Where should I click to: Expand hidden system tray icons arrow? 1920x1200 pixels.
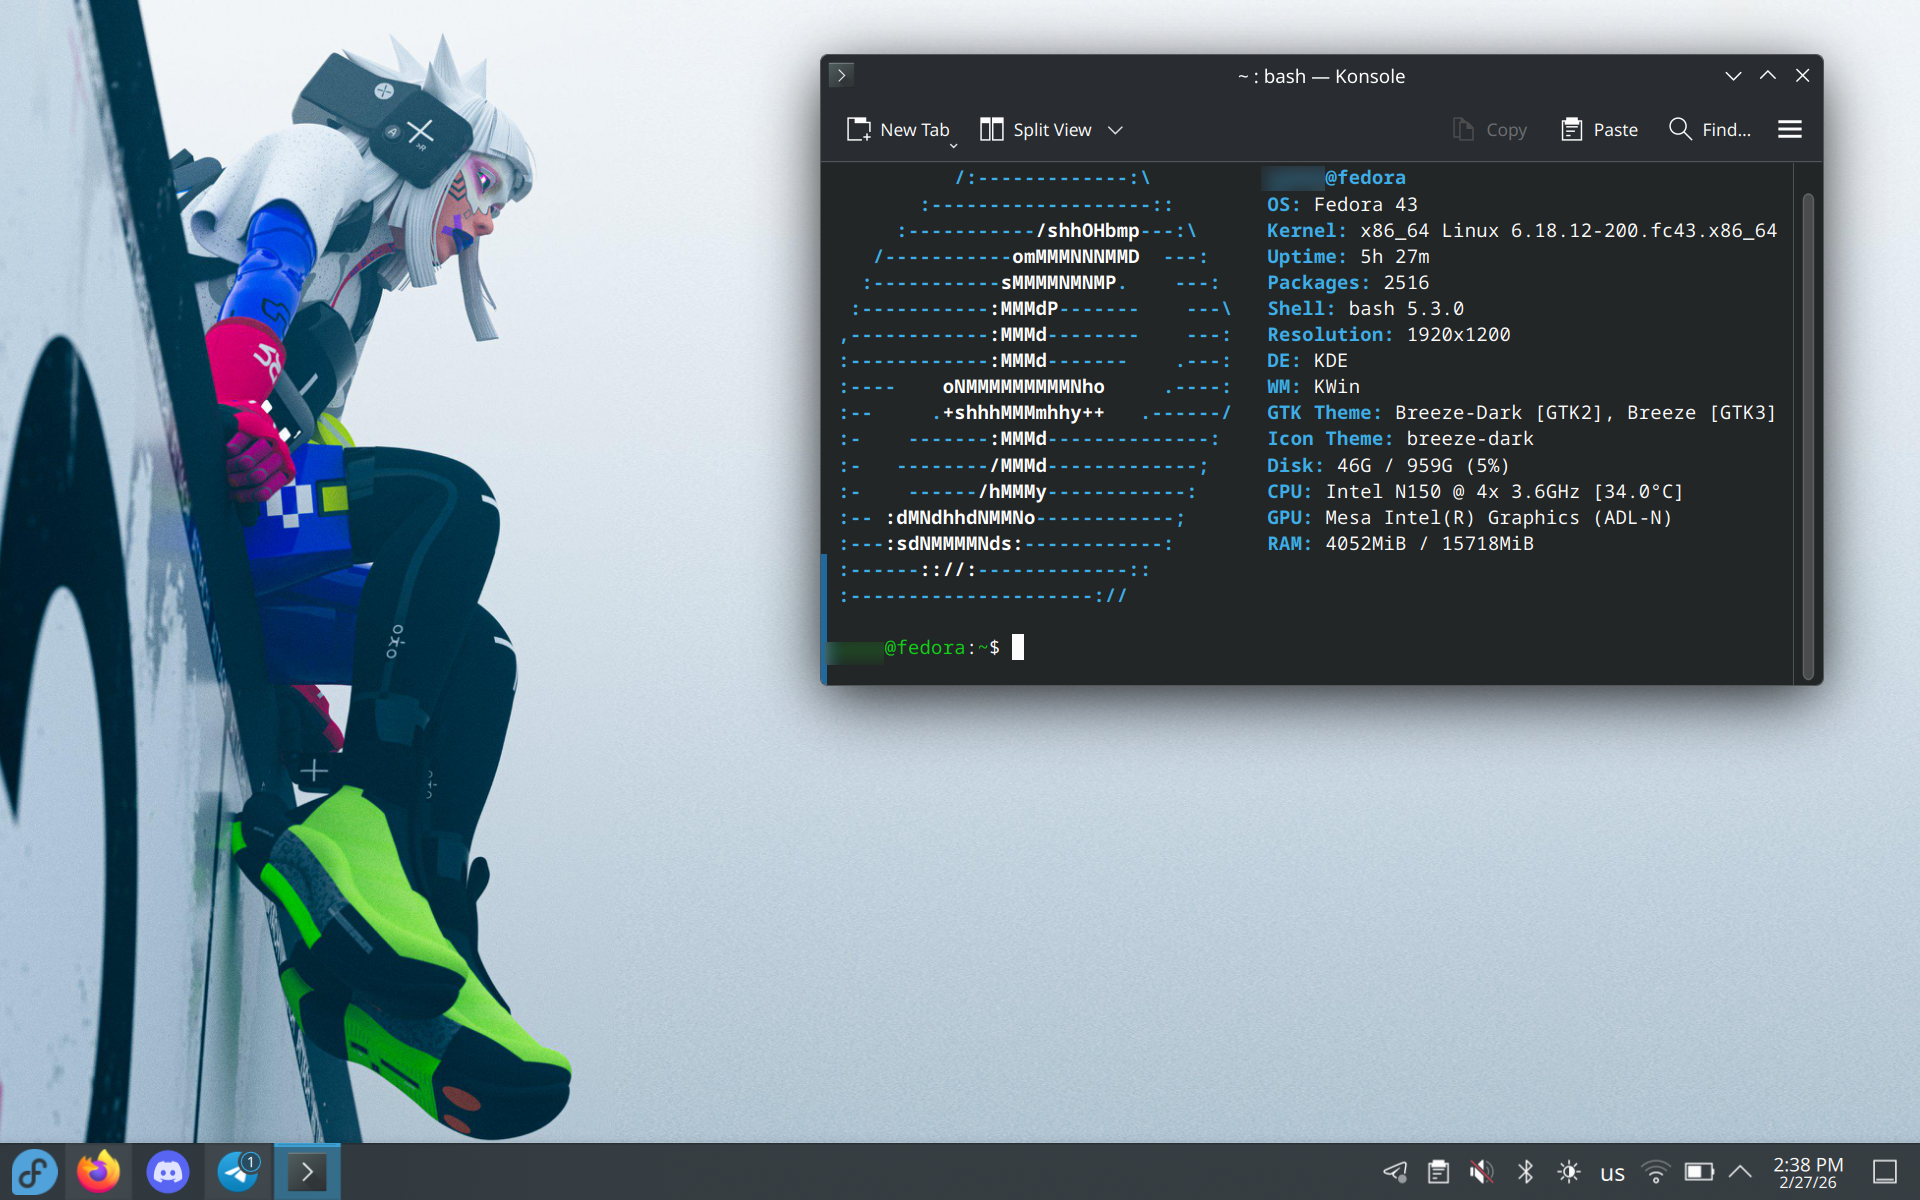[x=1740, y=1172]
